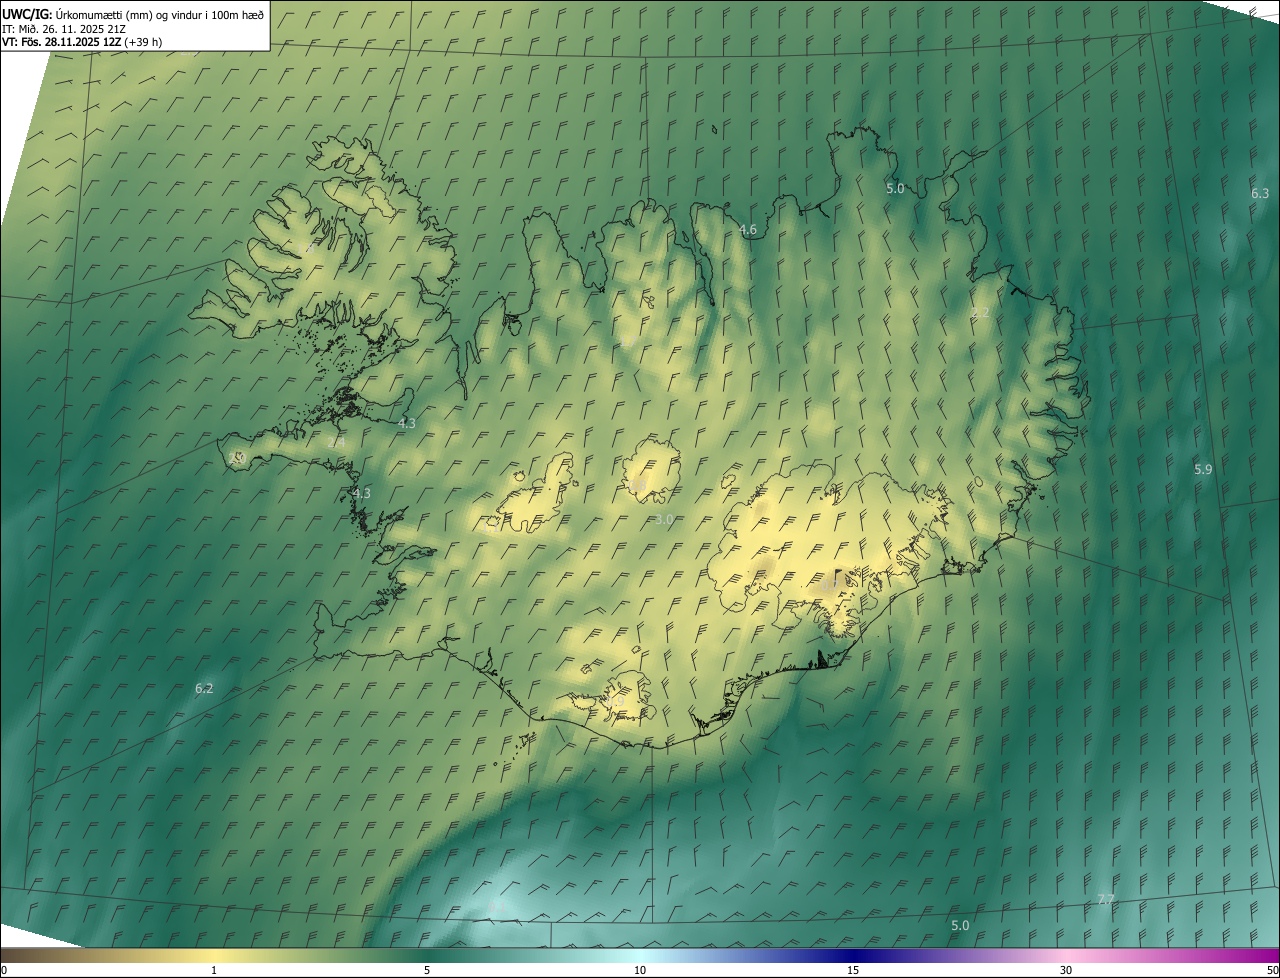Click the 6.2 value southwest of Reykjanes
Viewport: 1280px width, 978px height.
click(x=204, y=688)
